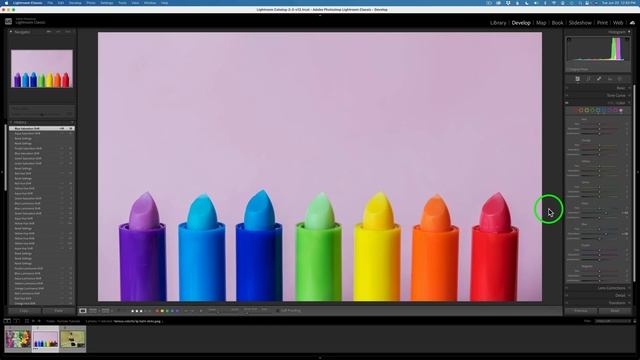Expand the Detail panel
Image resolution: width=640 pixels, height=360 pixels.
pyautogui.click(x=629, y=296)
